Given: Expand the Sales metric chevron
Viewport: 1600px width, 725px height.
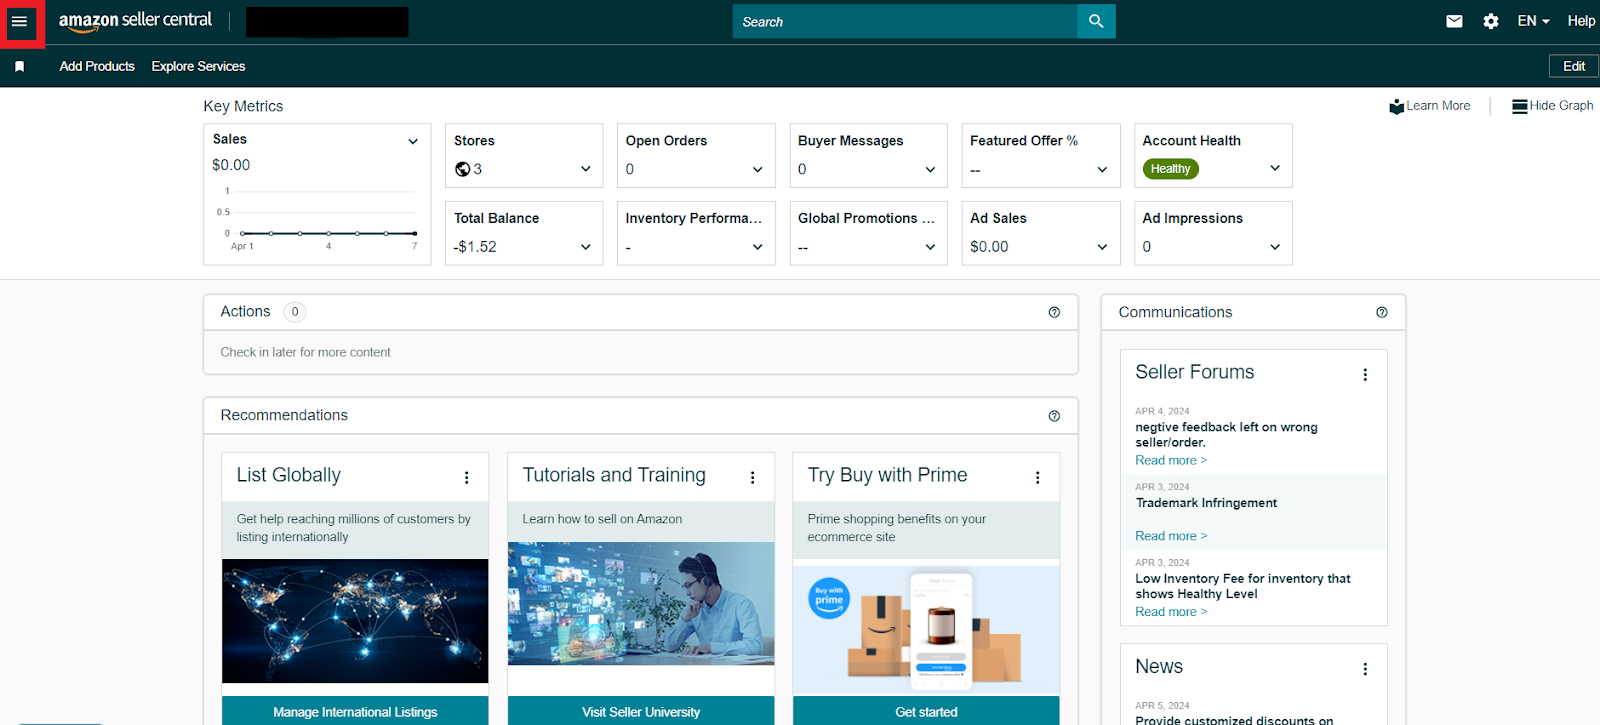Looking at the screenshot, I should coord(413,141).
